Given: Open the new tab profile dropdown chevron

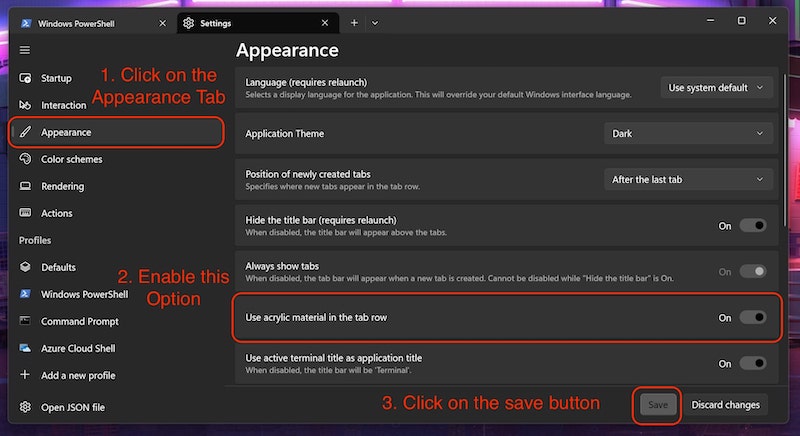Looking at the screenshot, I should (375, 23).
